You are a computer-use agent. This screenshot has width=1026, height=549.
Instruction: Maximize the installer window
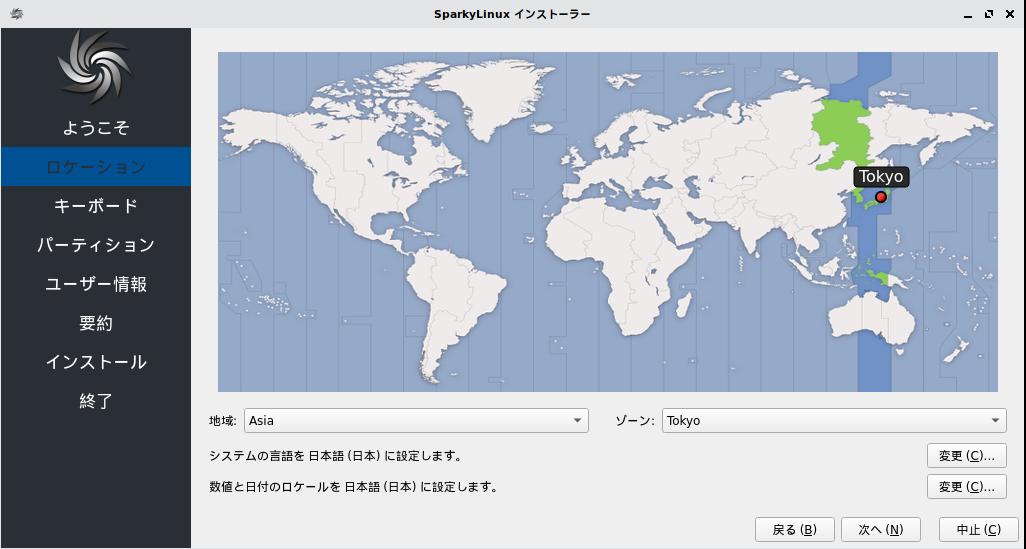[x=989, y=14]
